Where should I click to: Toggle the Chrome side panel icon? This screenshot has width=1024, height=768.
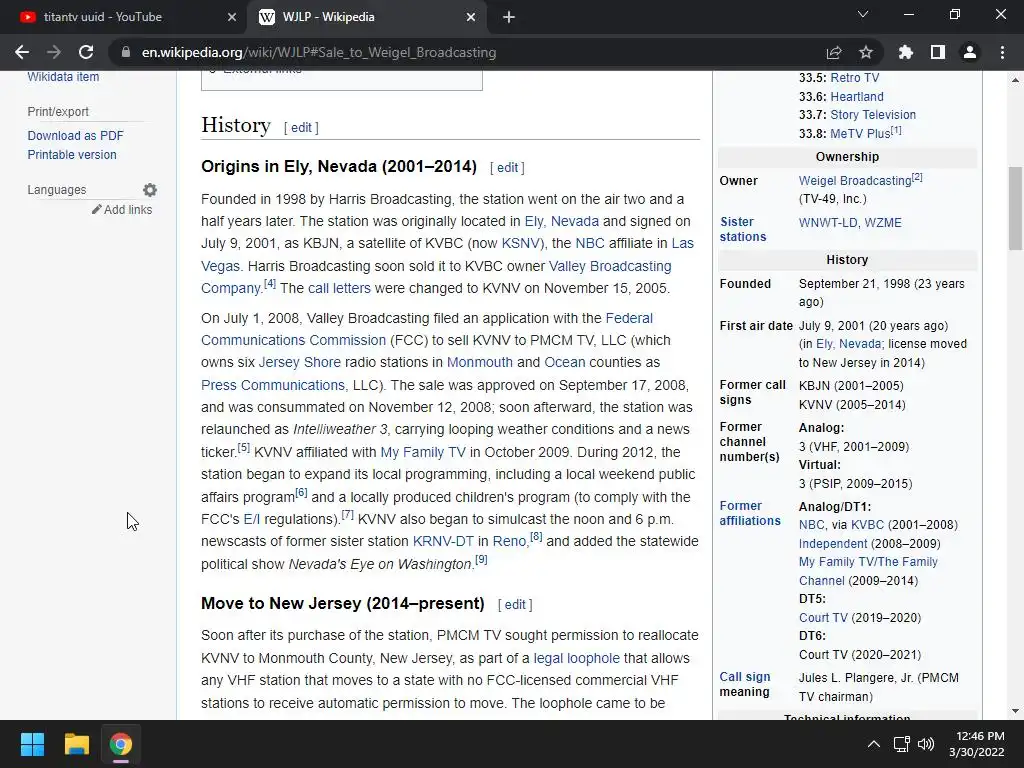point(938,52)
